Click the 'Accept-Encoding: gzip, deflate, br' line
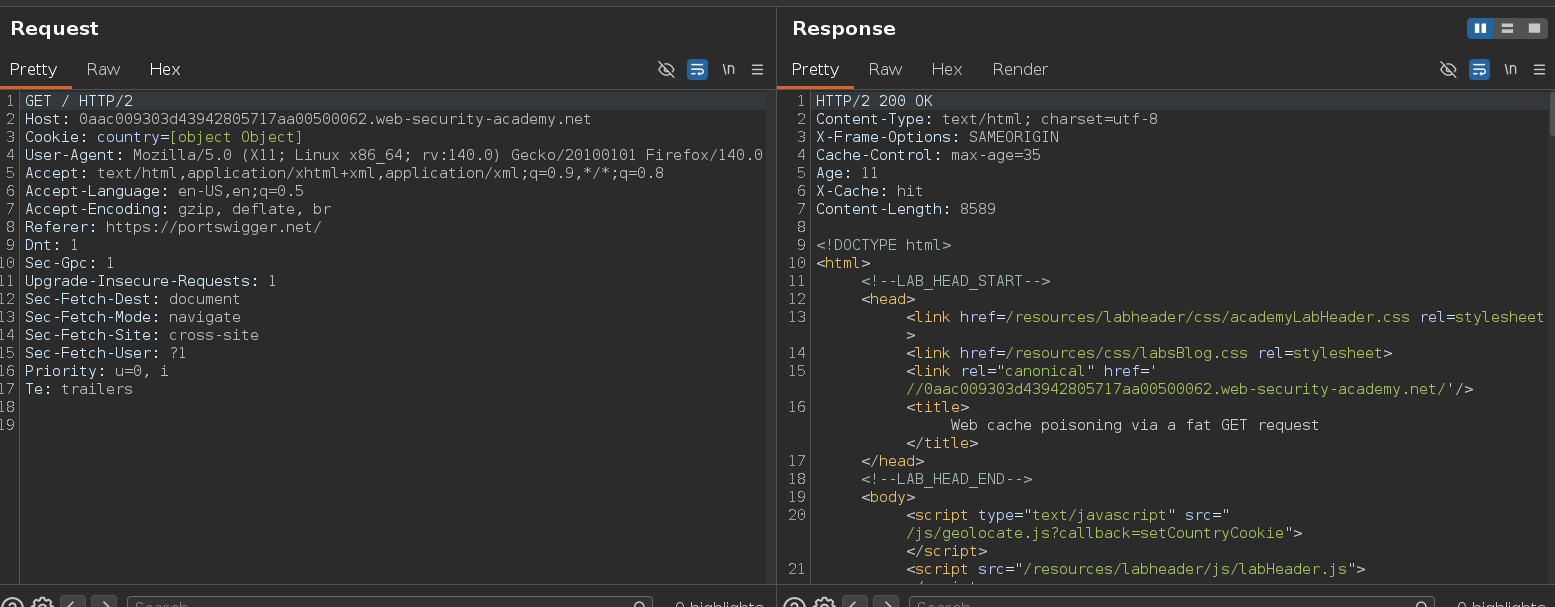The height and width of the screenshot is (607, 1555). pyautogui.click(x=178, y=209)
